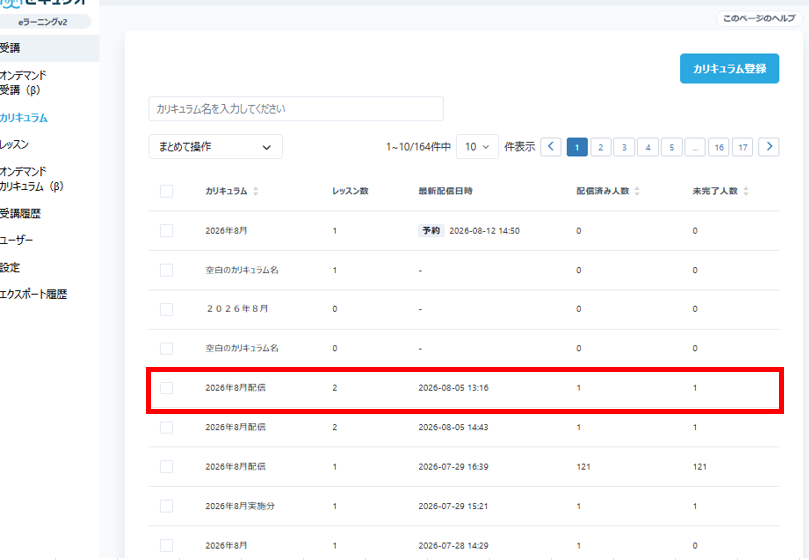Click the date 2026-07-29 15:21
Image resolution: width=809 pixels, height=560 pixels.
[x=454, y=506]
